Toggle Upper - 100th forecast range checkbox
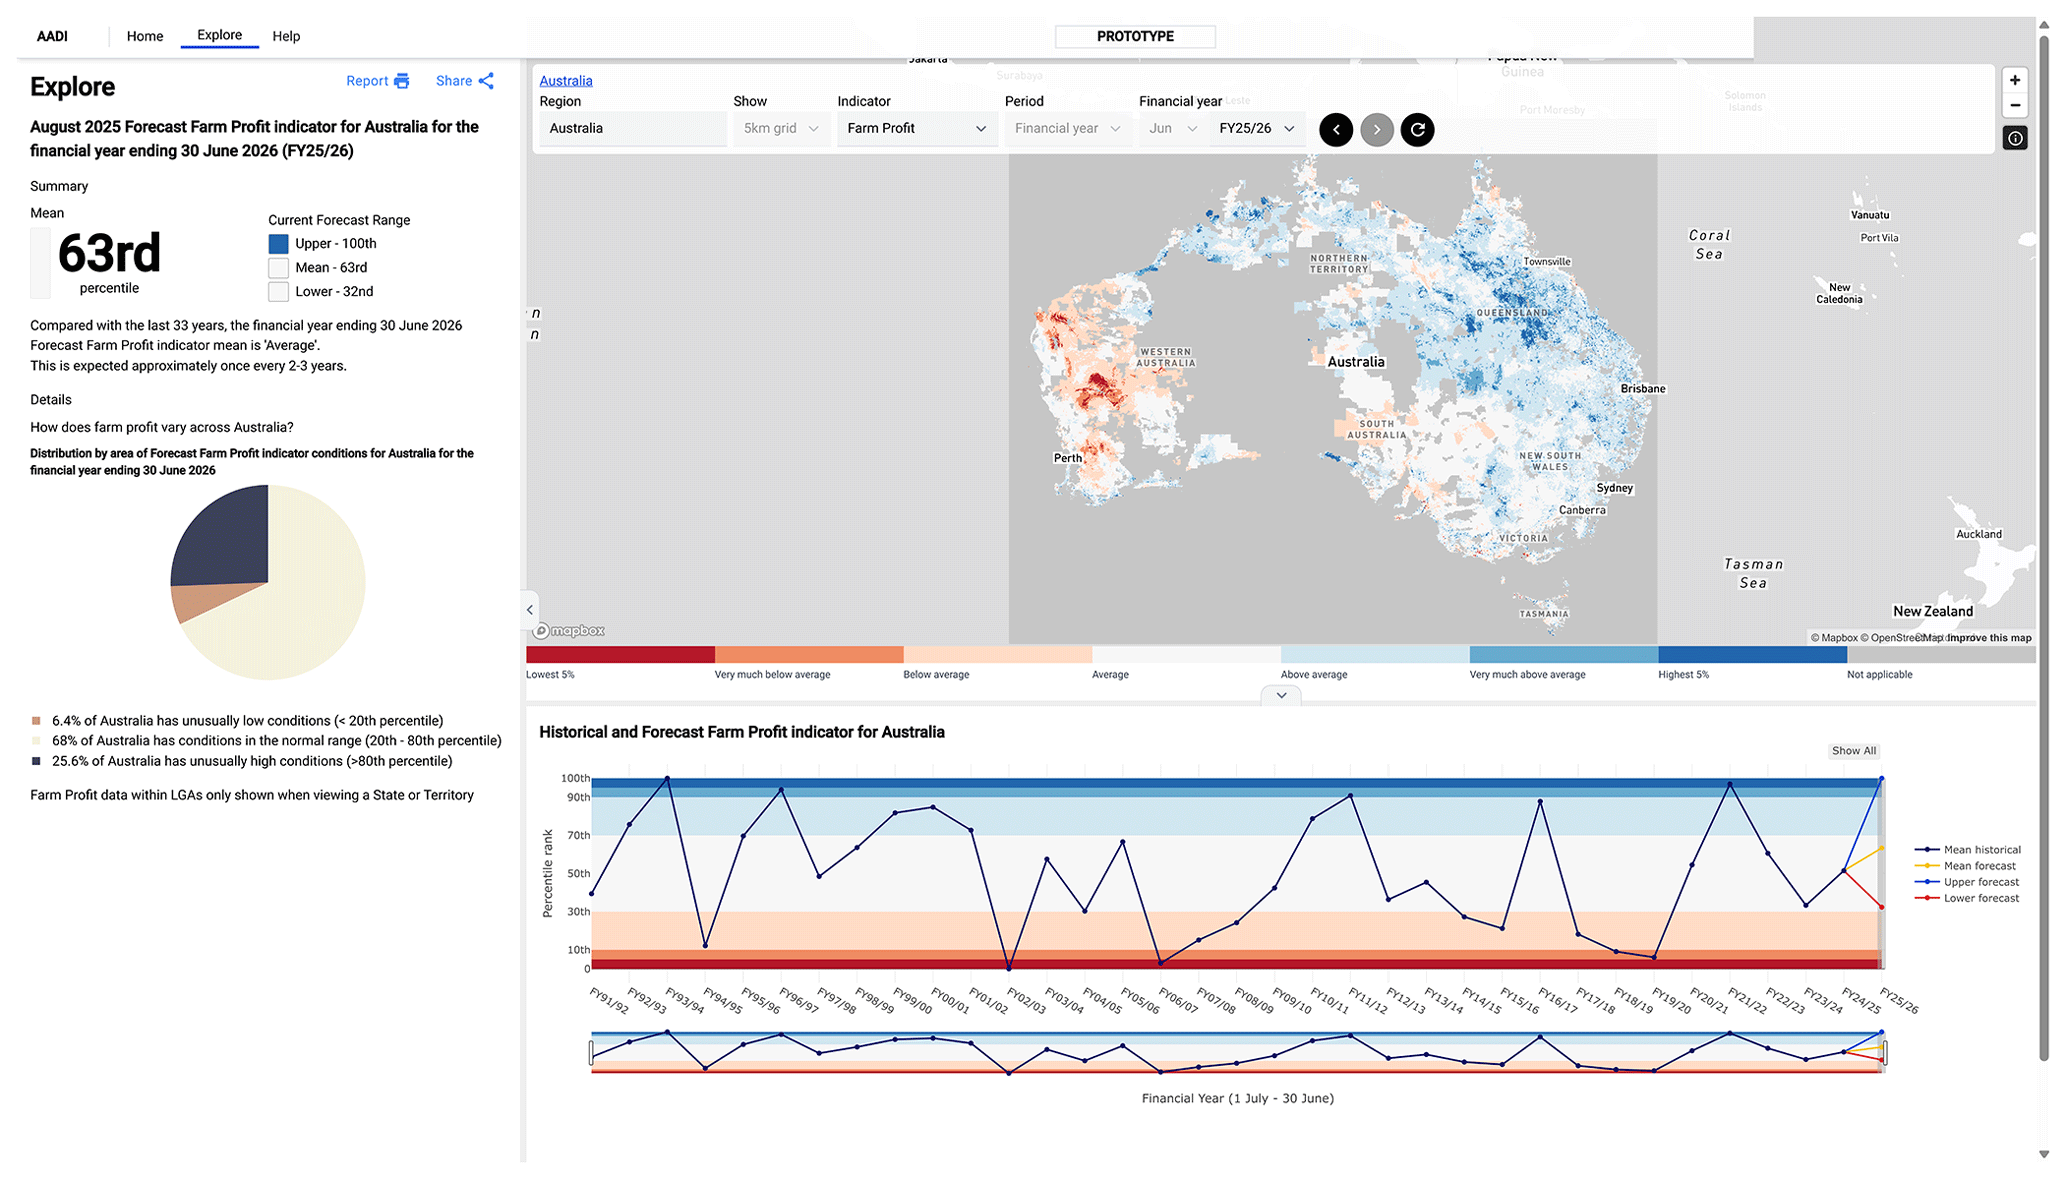 (279, 244)
